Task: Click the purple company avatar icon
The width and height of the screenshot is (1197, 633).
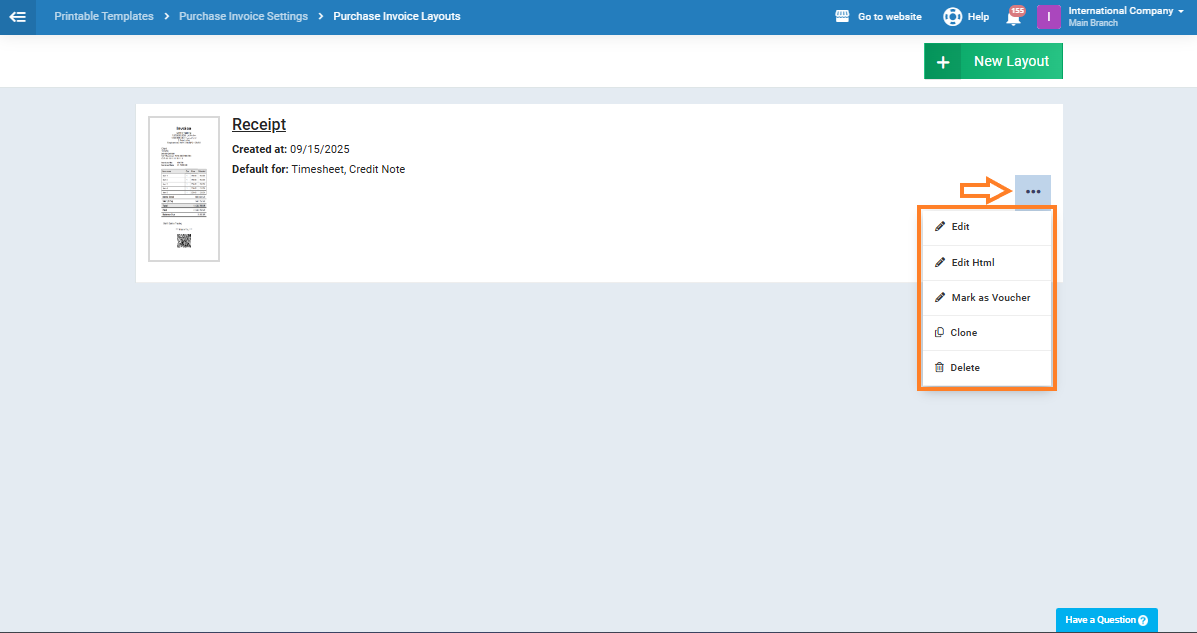Action: pos(1048,17)
